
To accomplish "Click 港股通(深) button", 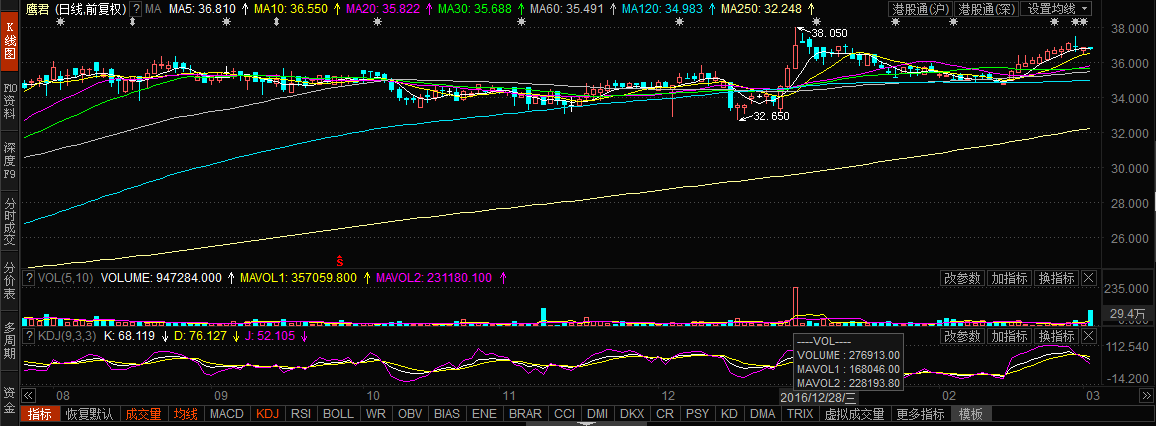I will click(x=986, y=9).
